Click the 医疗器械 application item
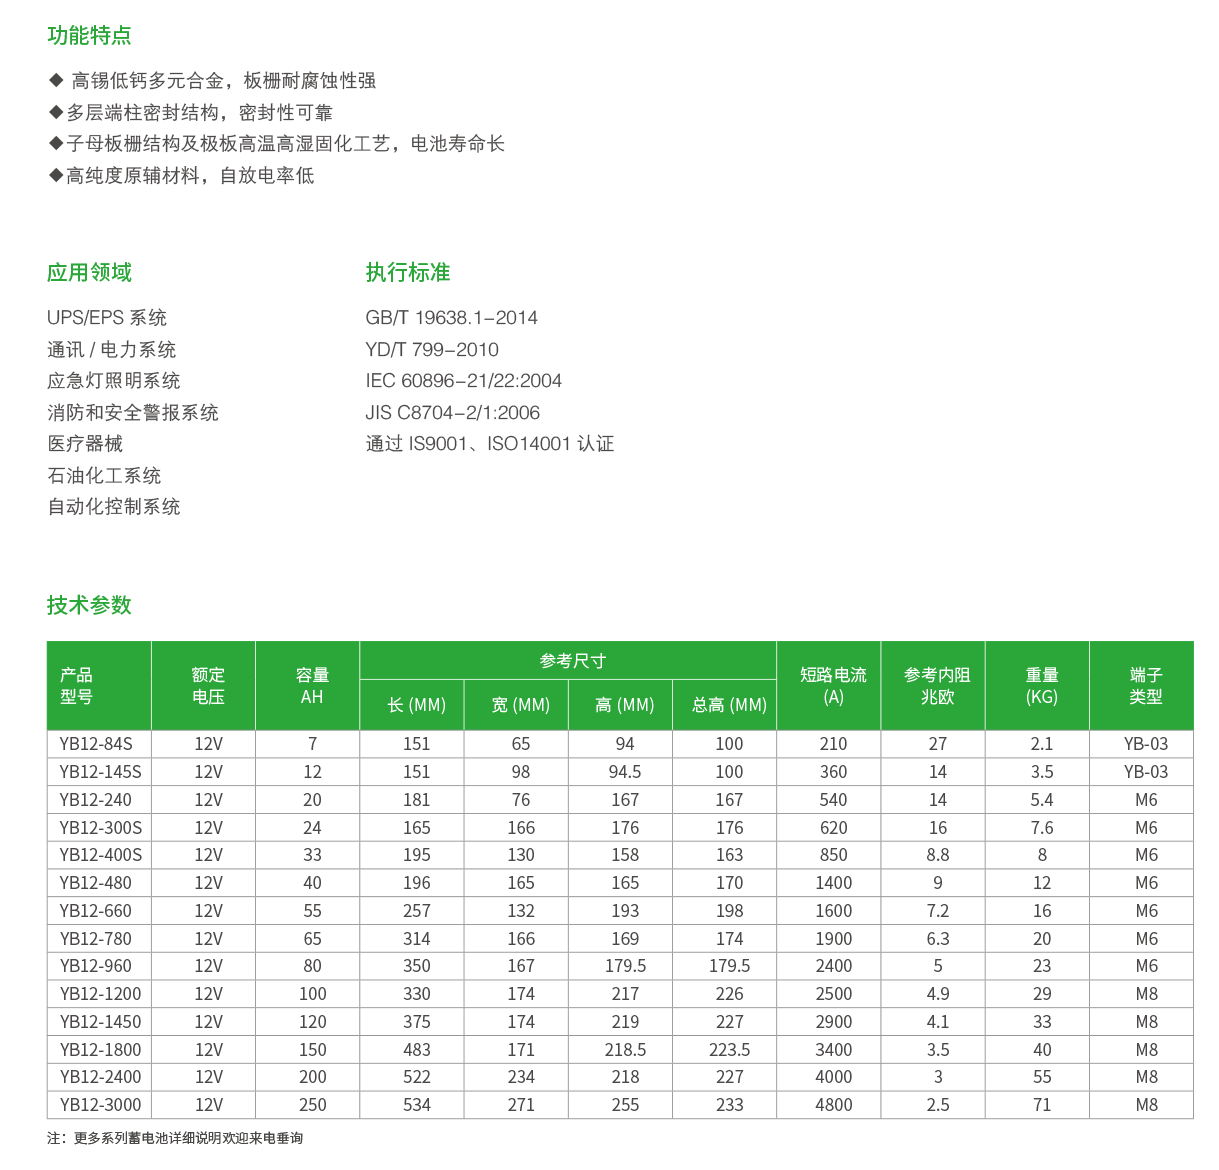Viewport: 1219px width, 1170px height. [85, 444]
